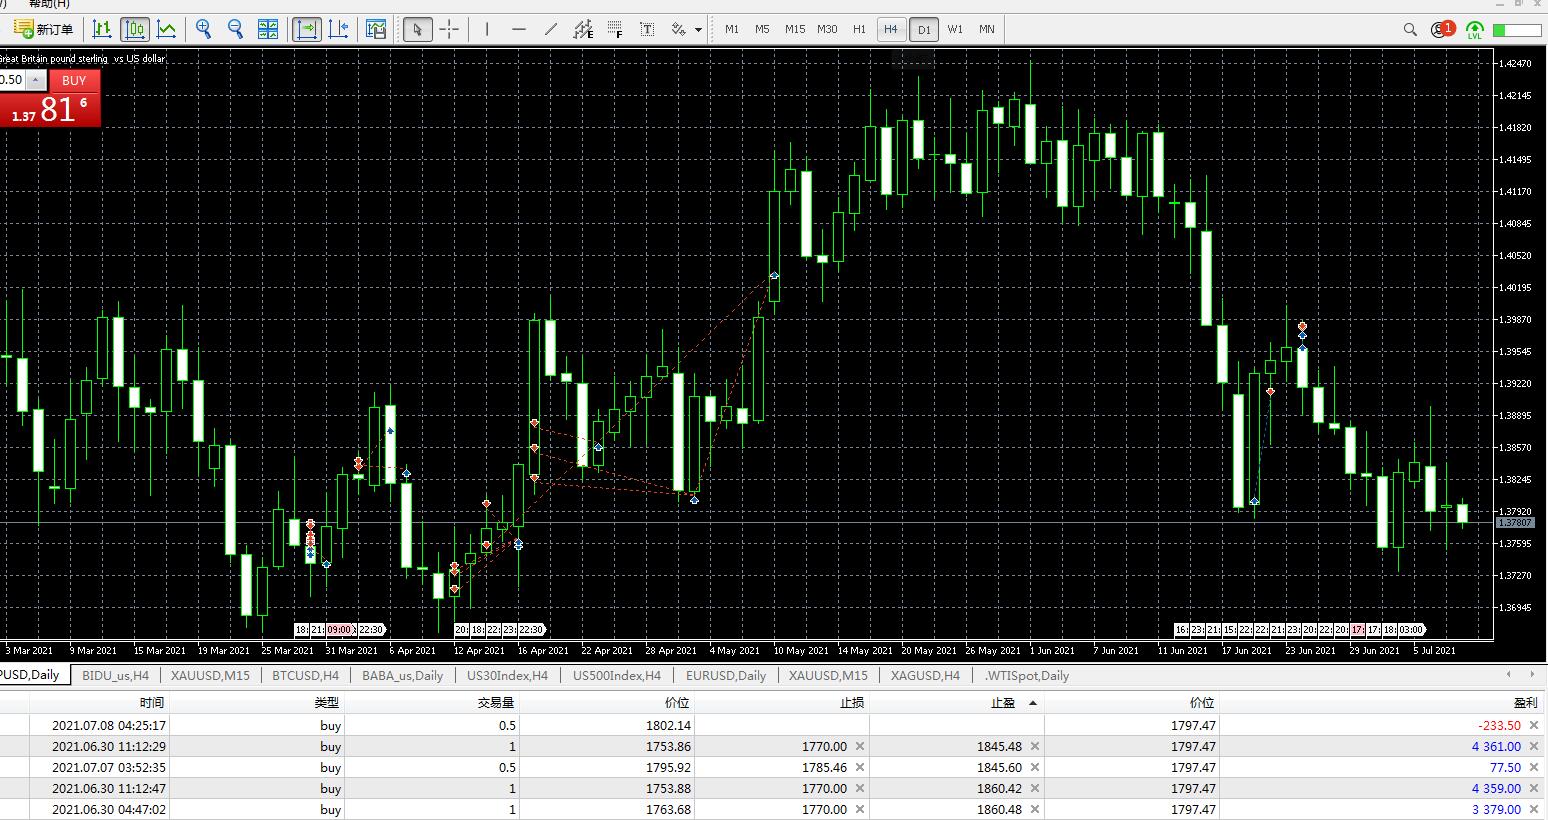Switch chart to line chart mode
The height and width of the screenshot is (820, 1548).
click(167, 29)
